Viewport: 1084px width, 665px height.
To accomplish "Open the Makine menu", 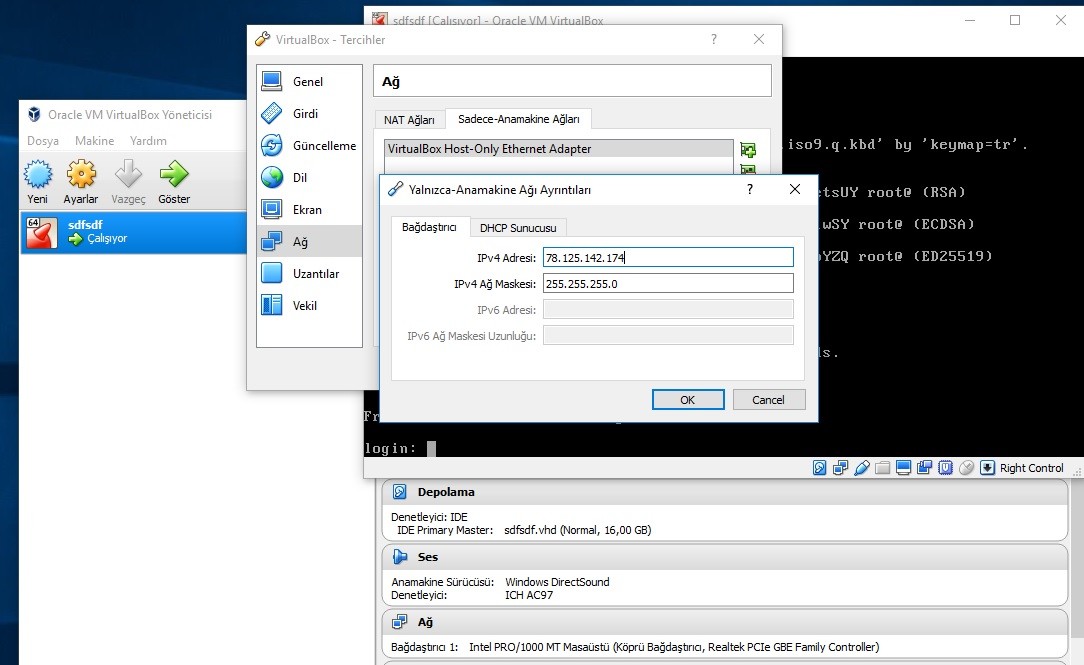I will [95, 141].
